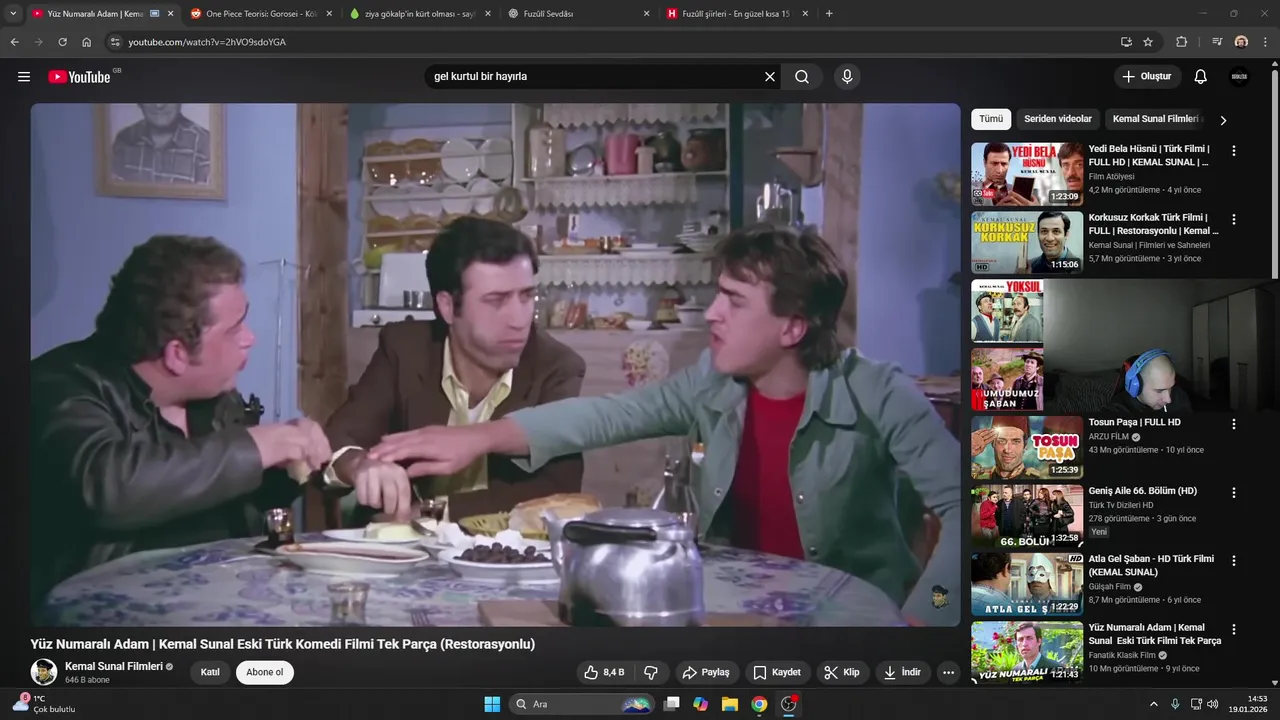
Task: Open Tosun Paşa video thumbnail
Action: [1027, 447]
